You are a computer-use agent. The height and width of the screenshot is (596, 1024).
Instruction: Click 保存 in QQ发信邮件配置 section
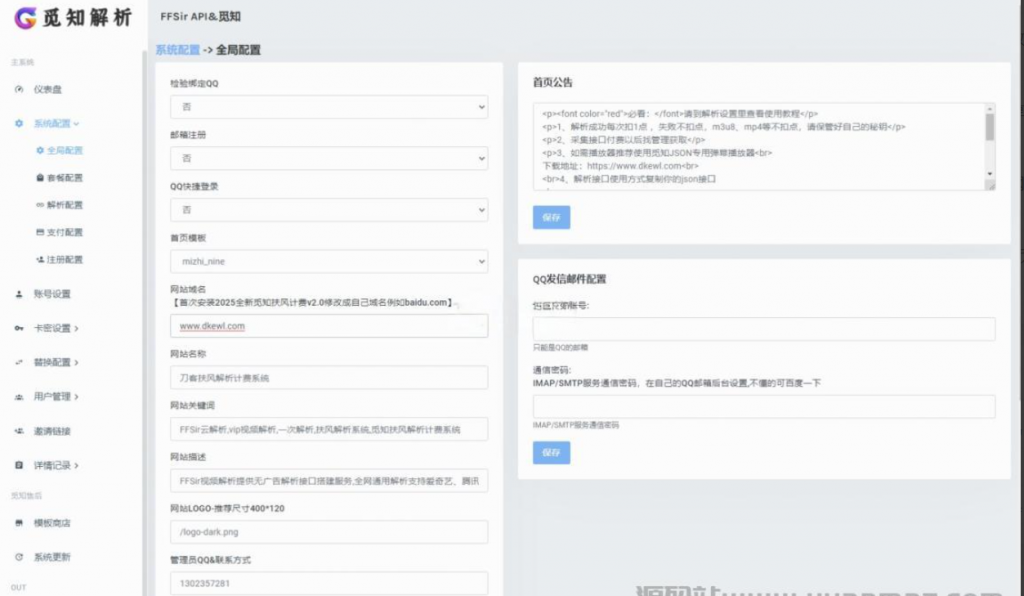pyautogui.click(x=551, y=452)
